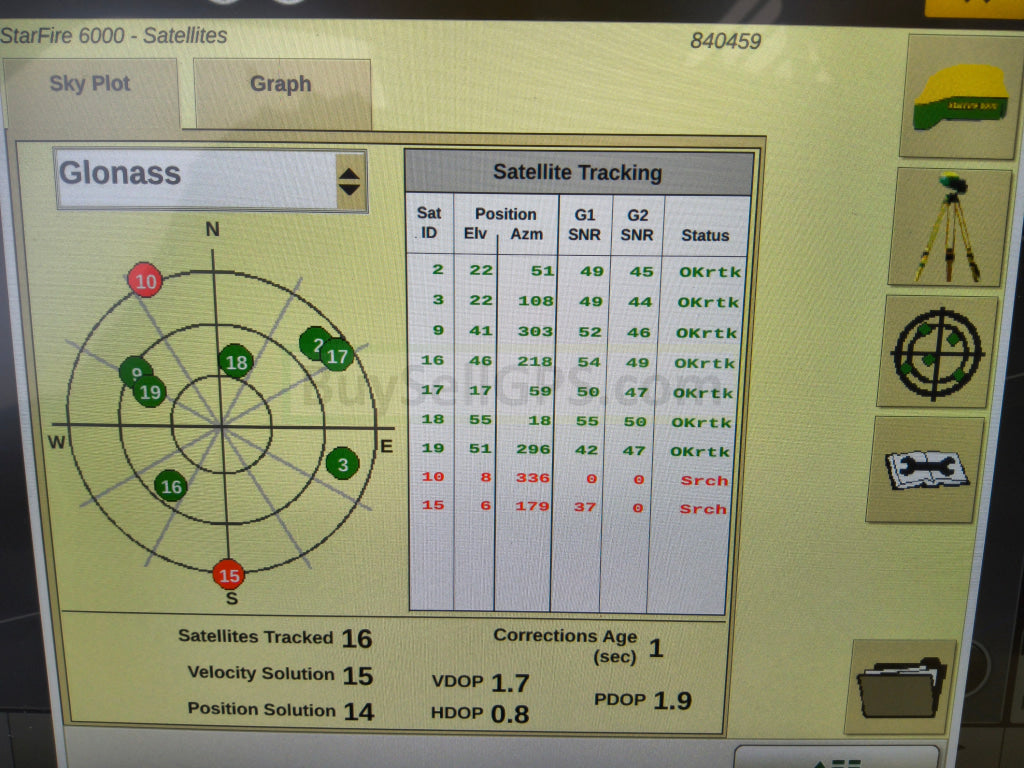Click green satellite 3 marker

tap(342, 464)
